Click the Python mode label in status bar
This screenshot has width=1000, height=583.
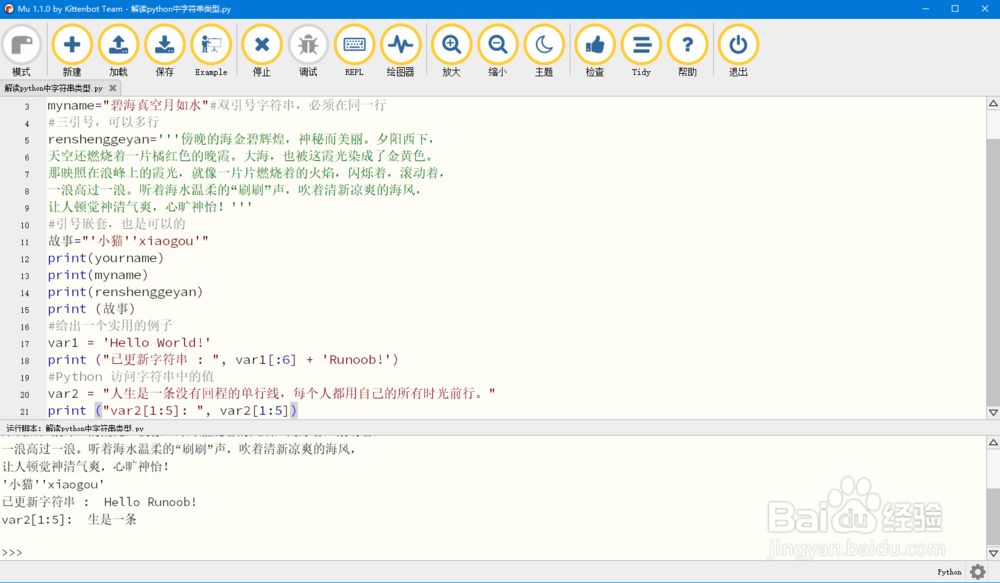949,572
